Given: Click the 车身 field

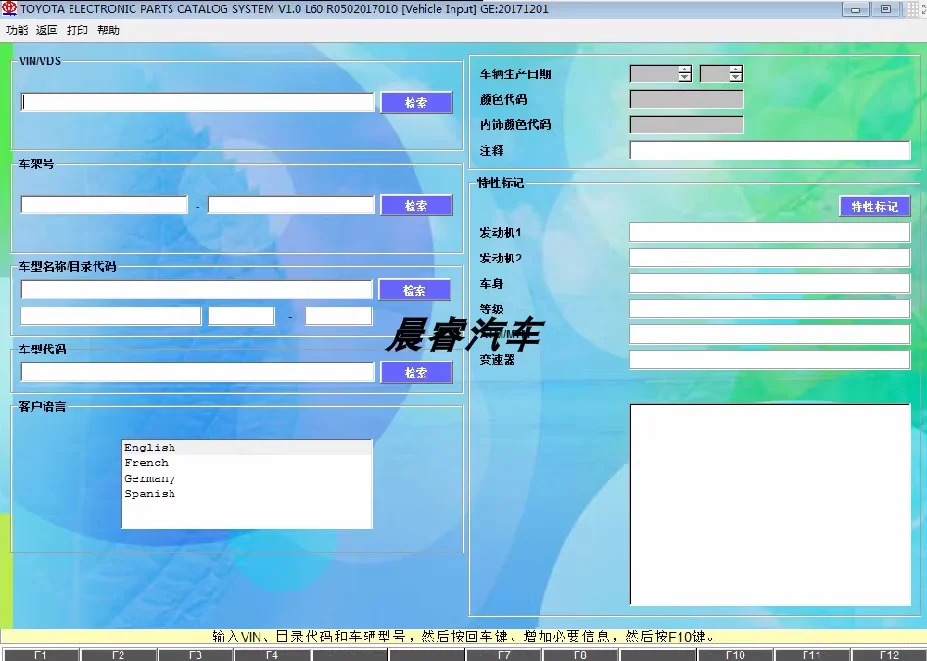Looking at the screenshot, I should [769, 283].
